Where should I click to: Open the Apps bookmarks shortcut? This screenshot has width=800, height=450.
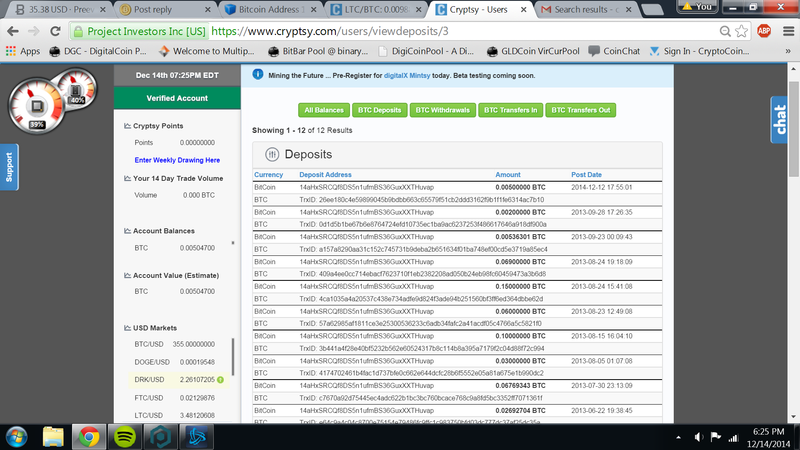(x=23, y=51)
